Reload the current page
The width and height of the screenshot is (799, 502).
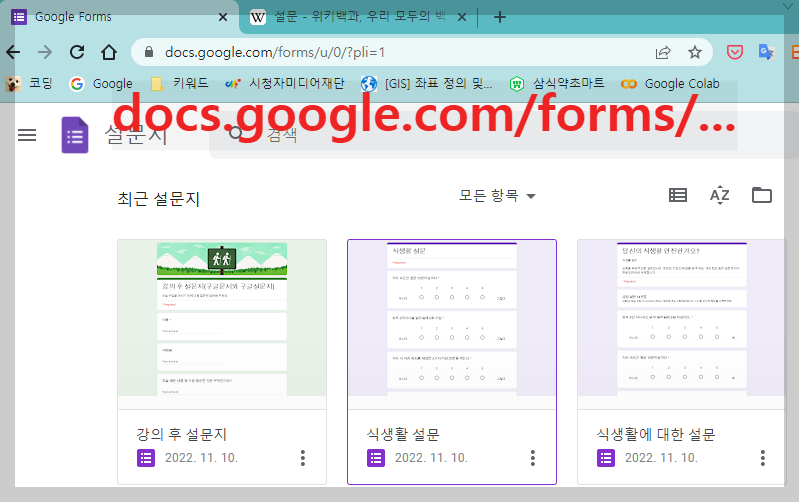77,52
